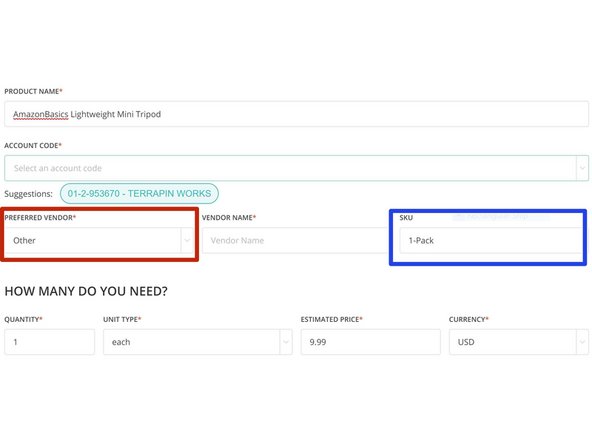Click the Quantity input field
The height and width of the screenshot is (444, 592).
pyautogui.click(x=49, y=342)
